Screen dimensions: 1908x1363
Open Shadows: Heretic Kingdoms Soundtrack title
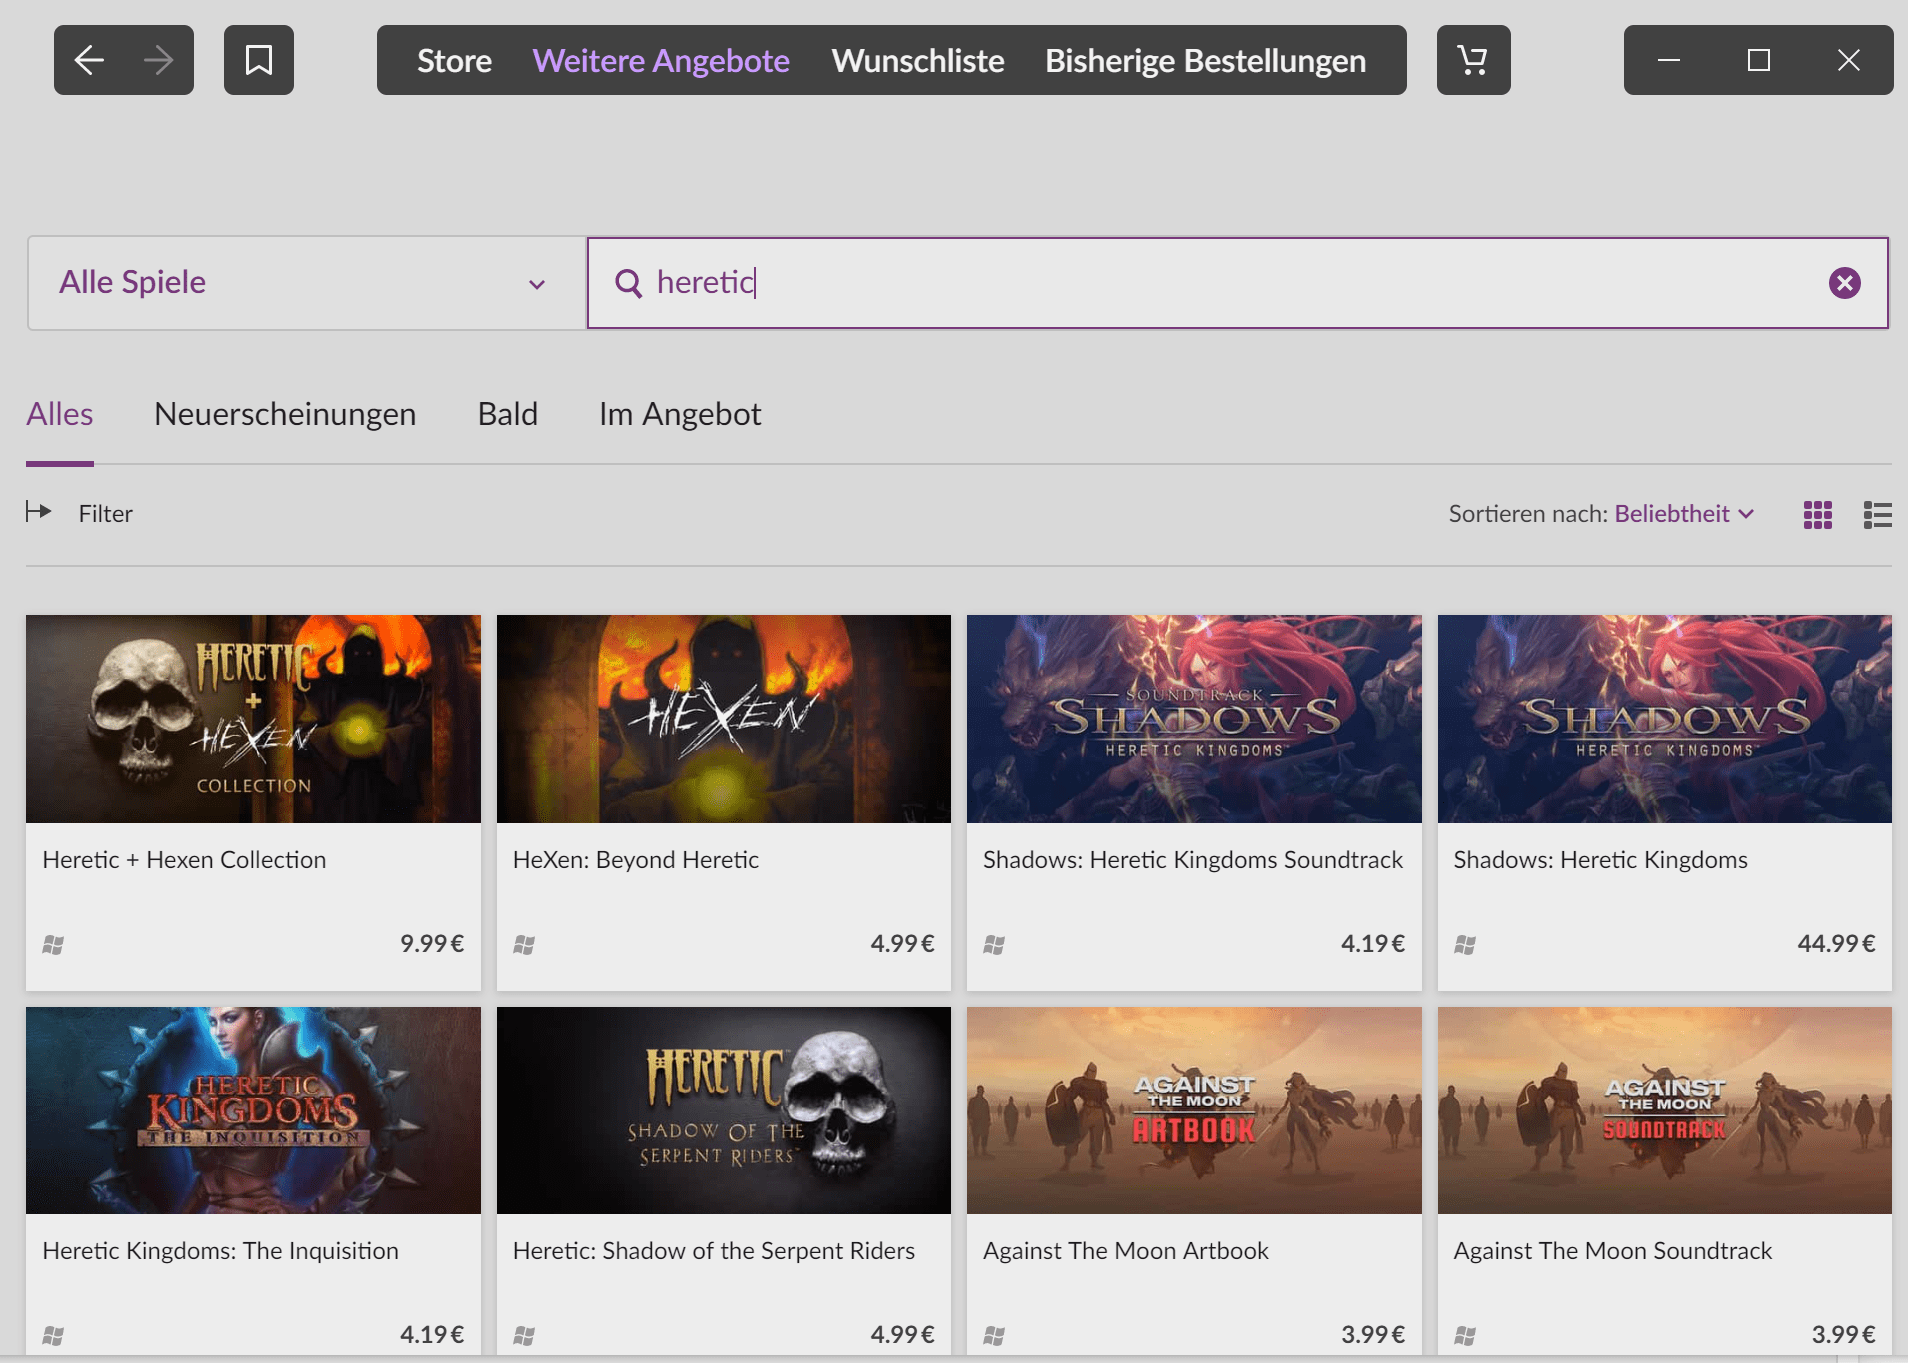[1193, 860]
